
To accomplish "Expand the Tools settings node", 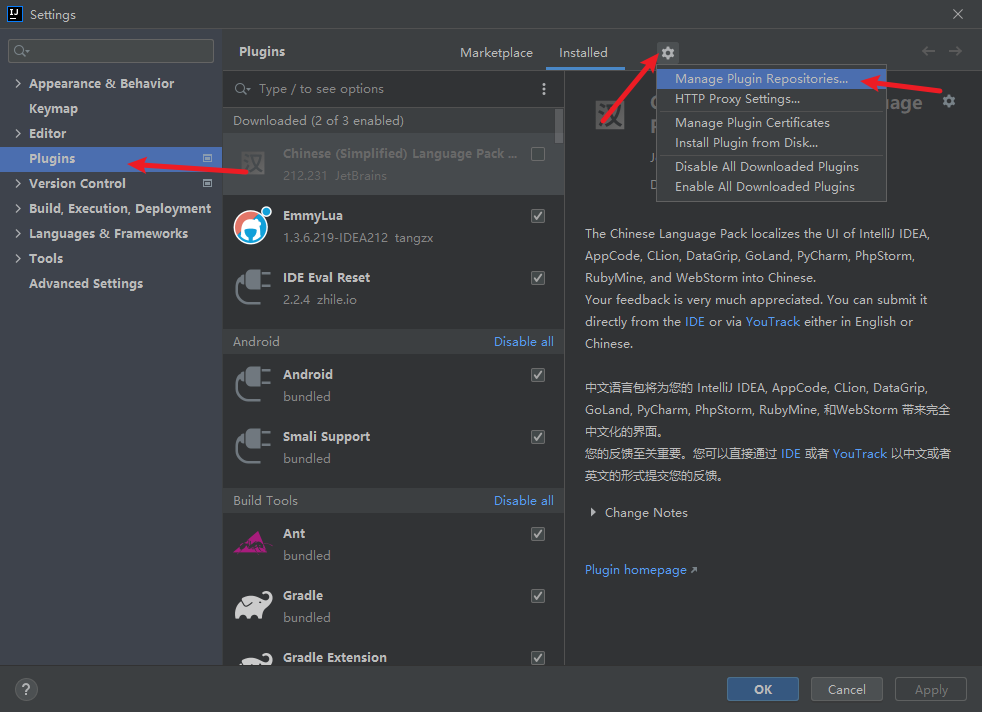I will click(18, 259).
